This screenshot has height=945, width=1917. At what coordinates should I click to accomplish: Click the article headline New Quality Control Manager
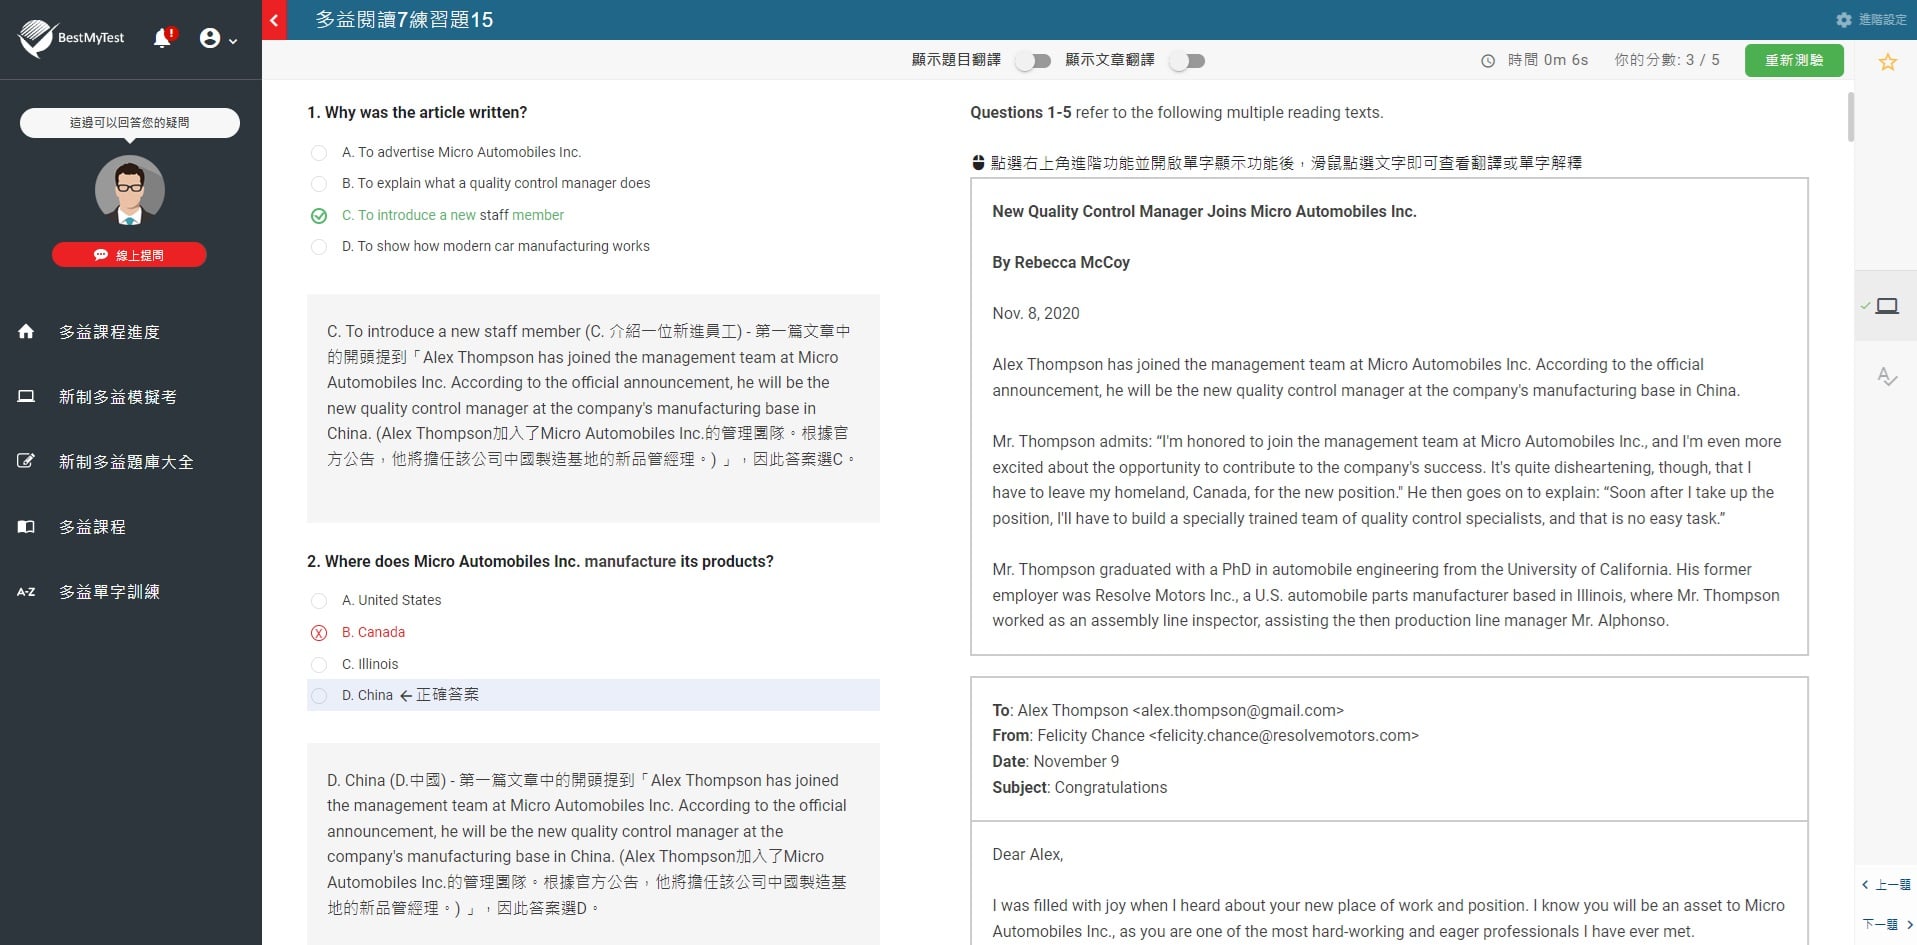[x=1204, y=211]
